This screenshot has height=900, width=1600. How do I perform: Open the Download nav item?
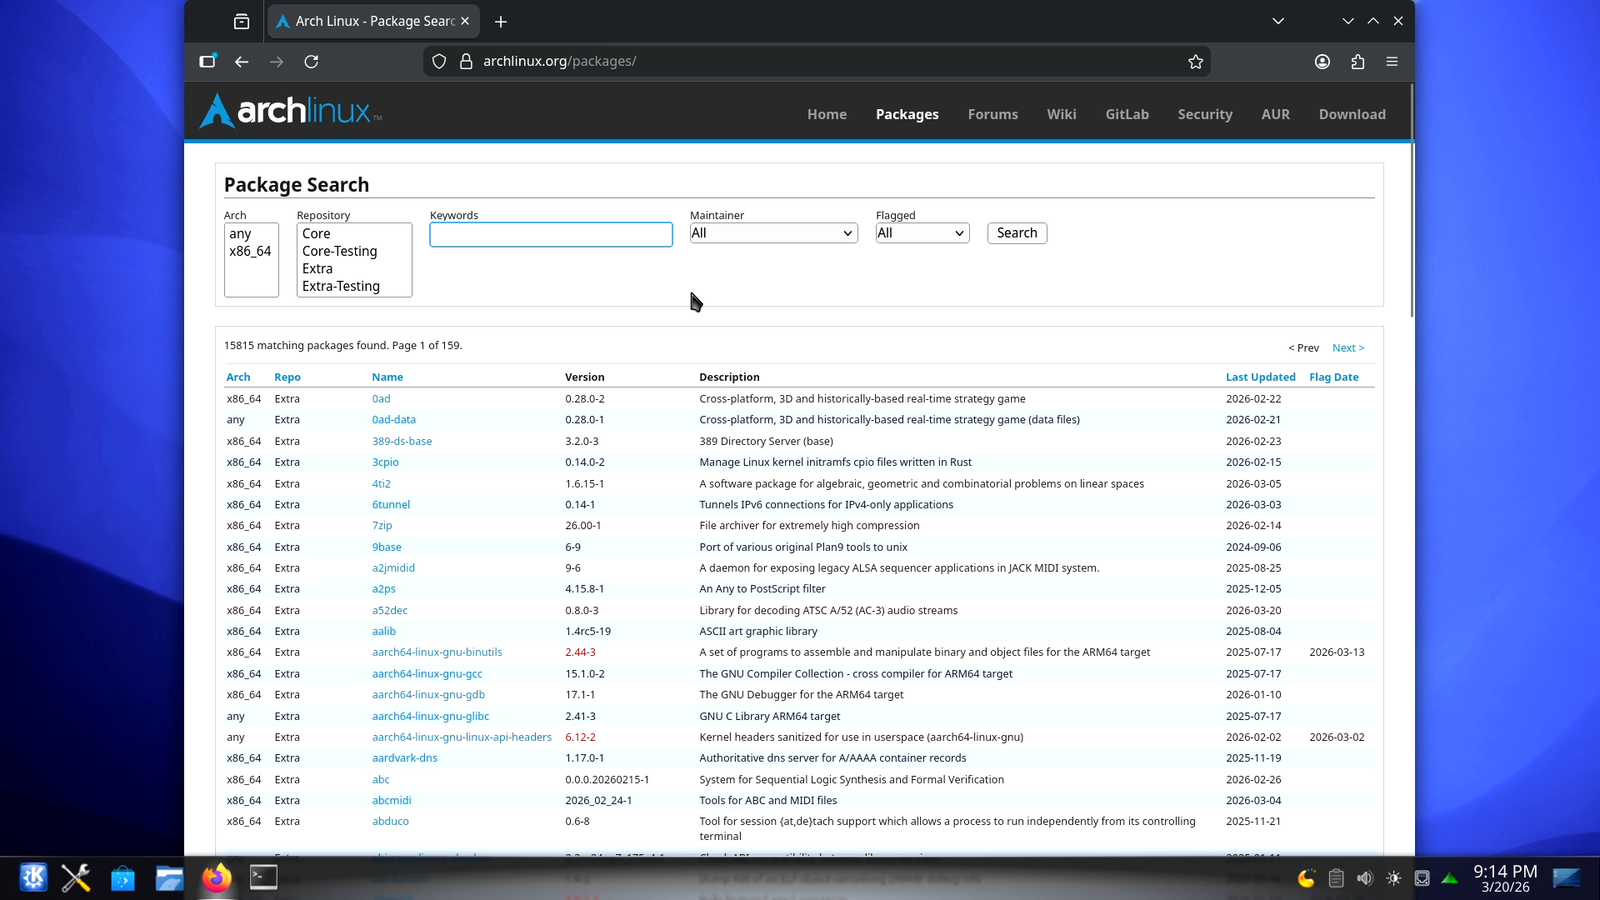(1352, 114)
